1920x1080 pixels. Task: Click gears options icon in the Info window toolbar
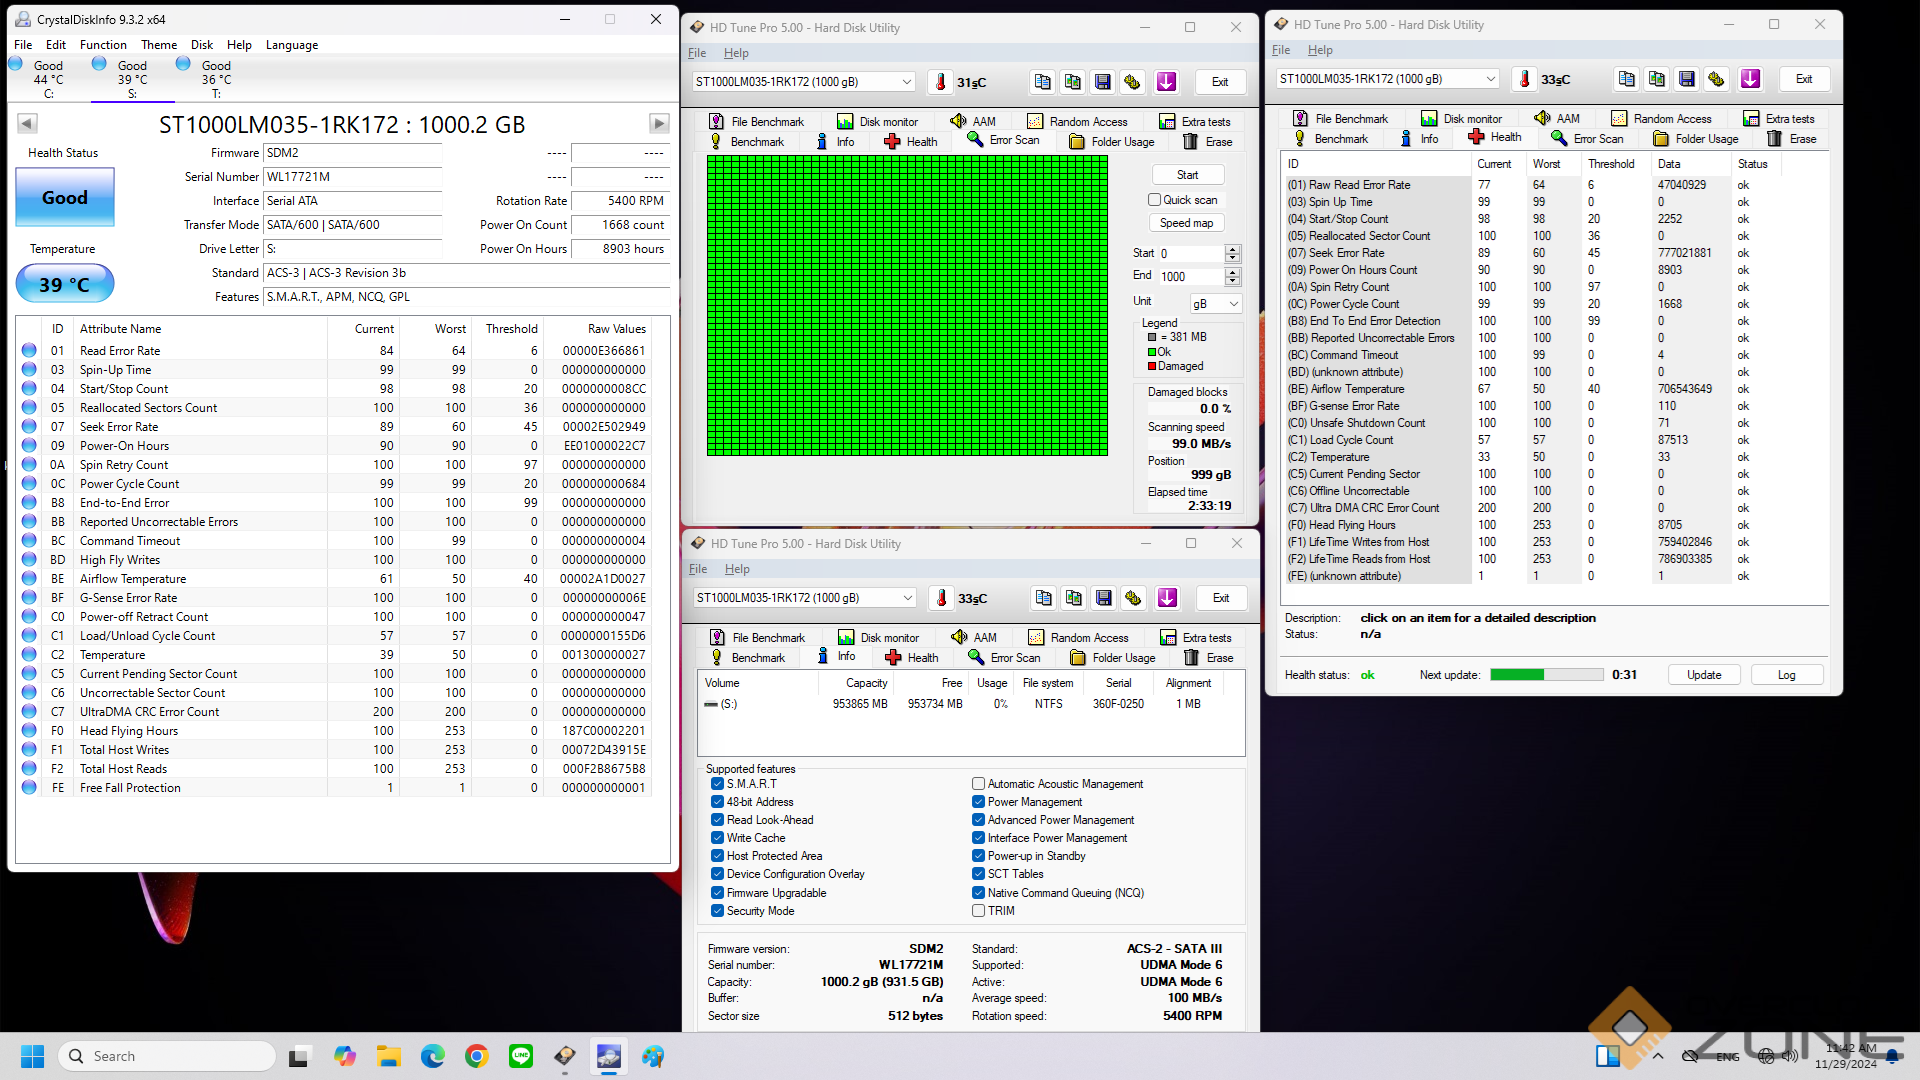click(x=1133, y=598)
